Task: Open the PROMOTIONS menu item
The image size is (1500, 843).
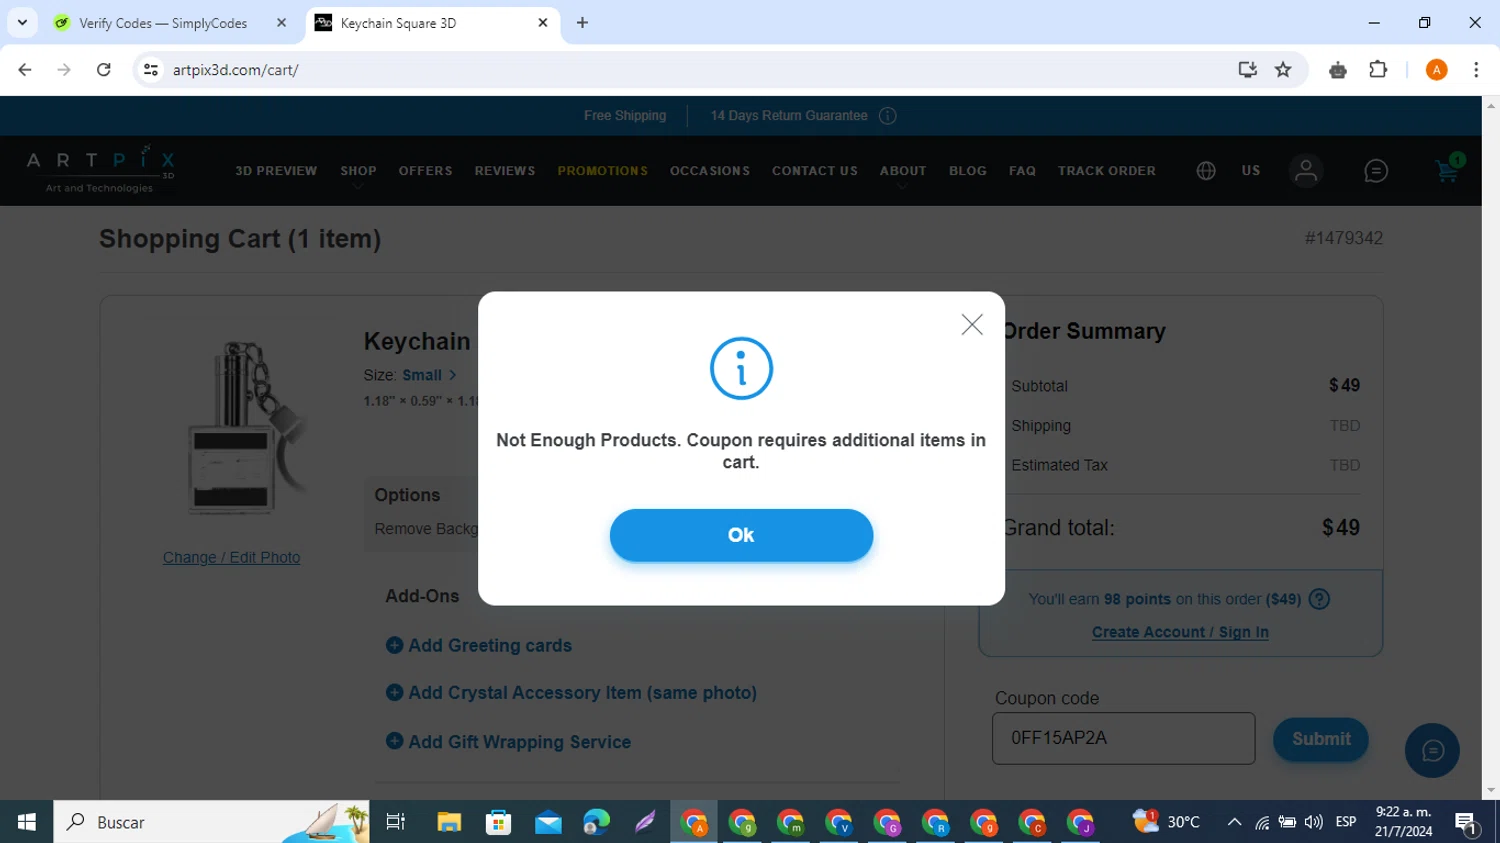Action: (602, 171)
